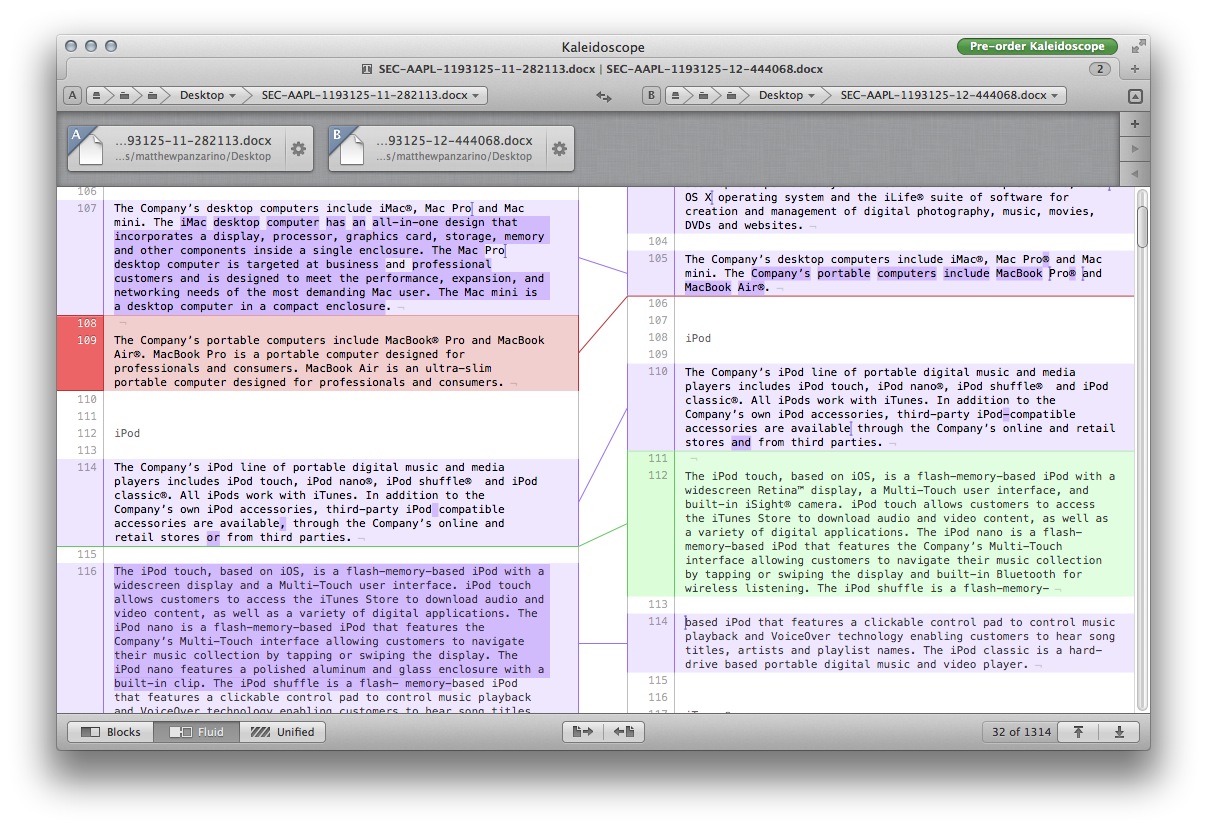Click the Pre-order Kaleidoscope button

1037,46
